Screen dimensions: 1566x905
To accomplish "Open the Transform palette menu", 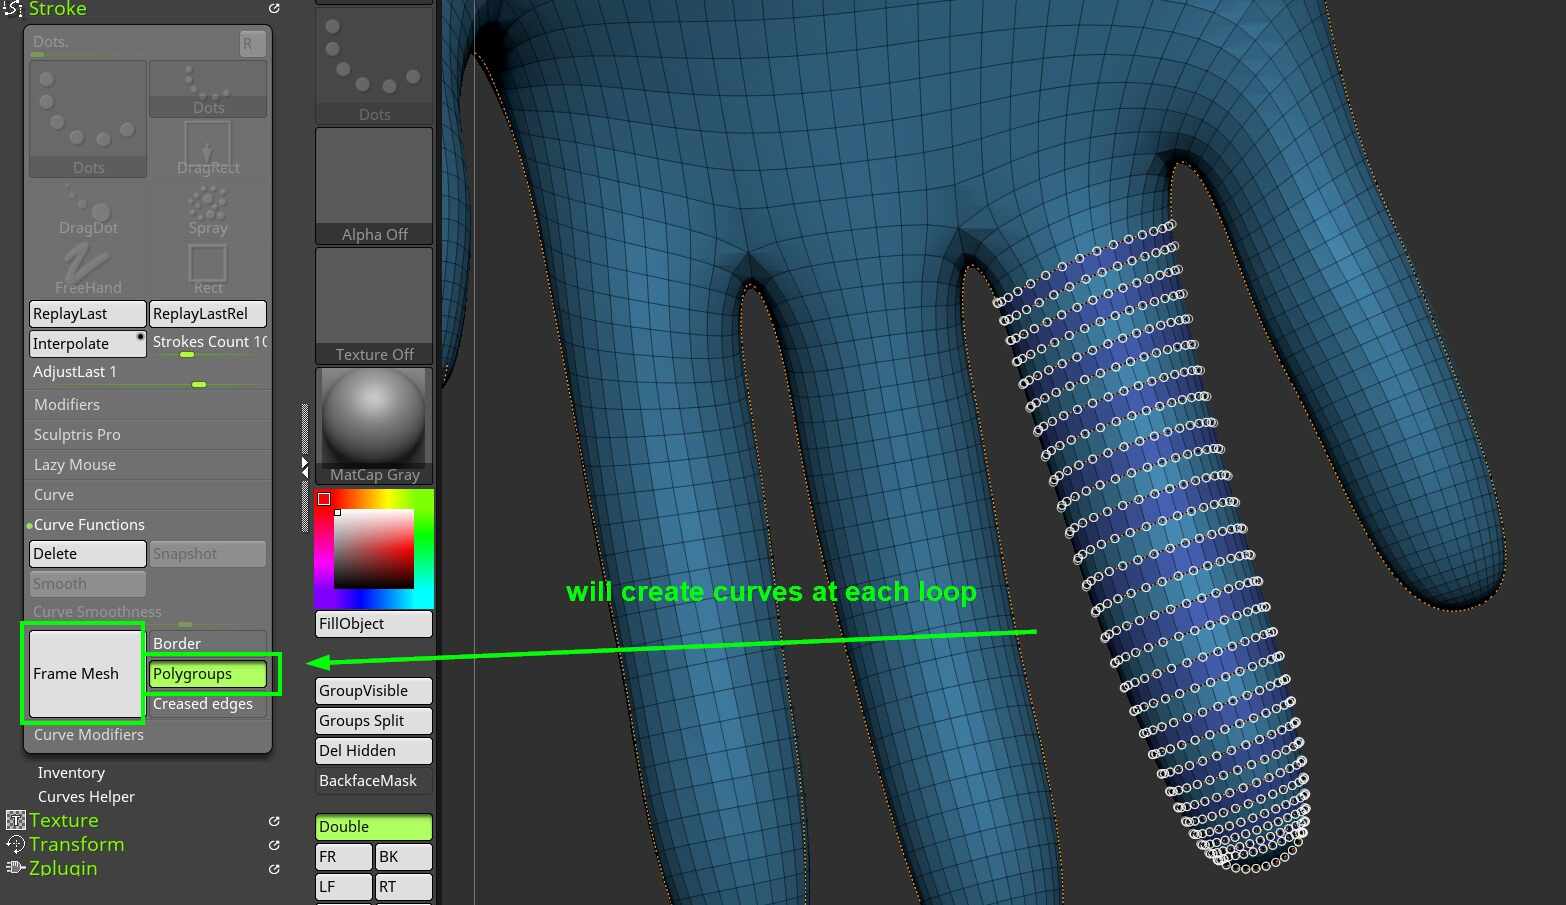I will [x=76, y=845].
